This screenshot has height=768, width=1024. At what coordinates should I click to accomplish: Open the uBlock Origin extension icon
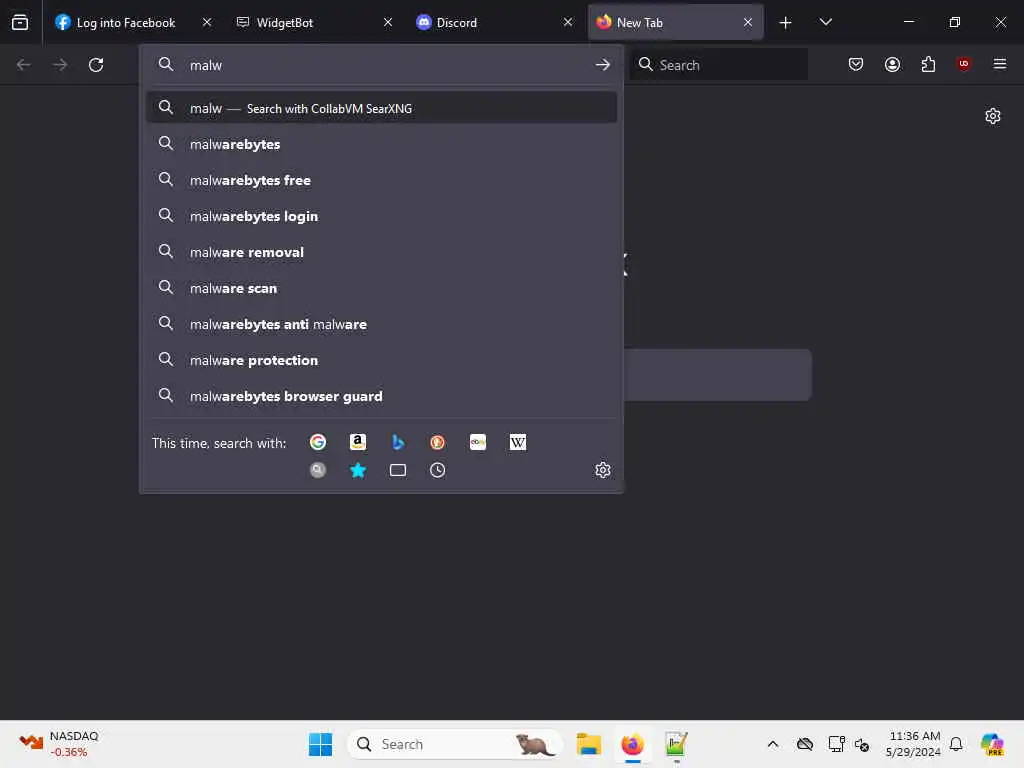pos(963,63)
